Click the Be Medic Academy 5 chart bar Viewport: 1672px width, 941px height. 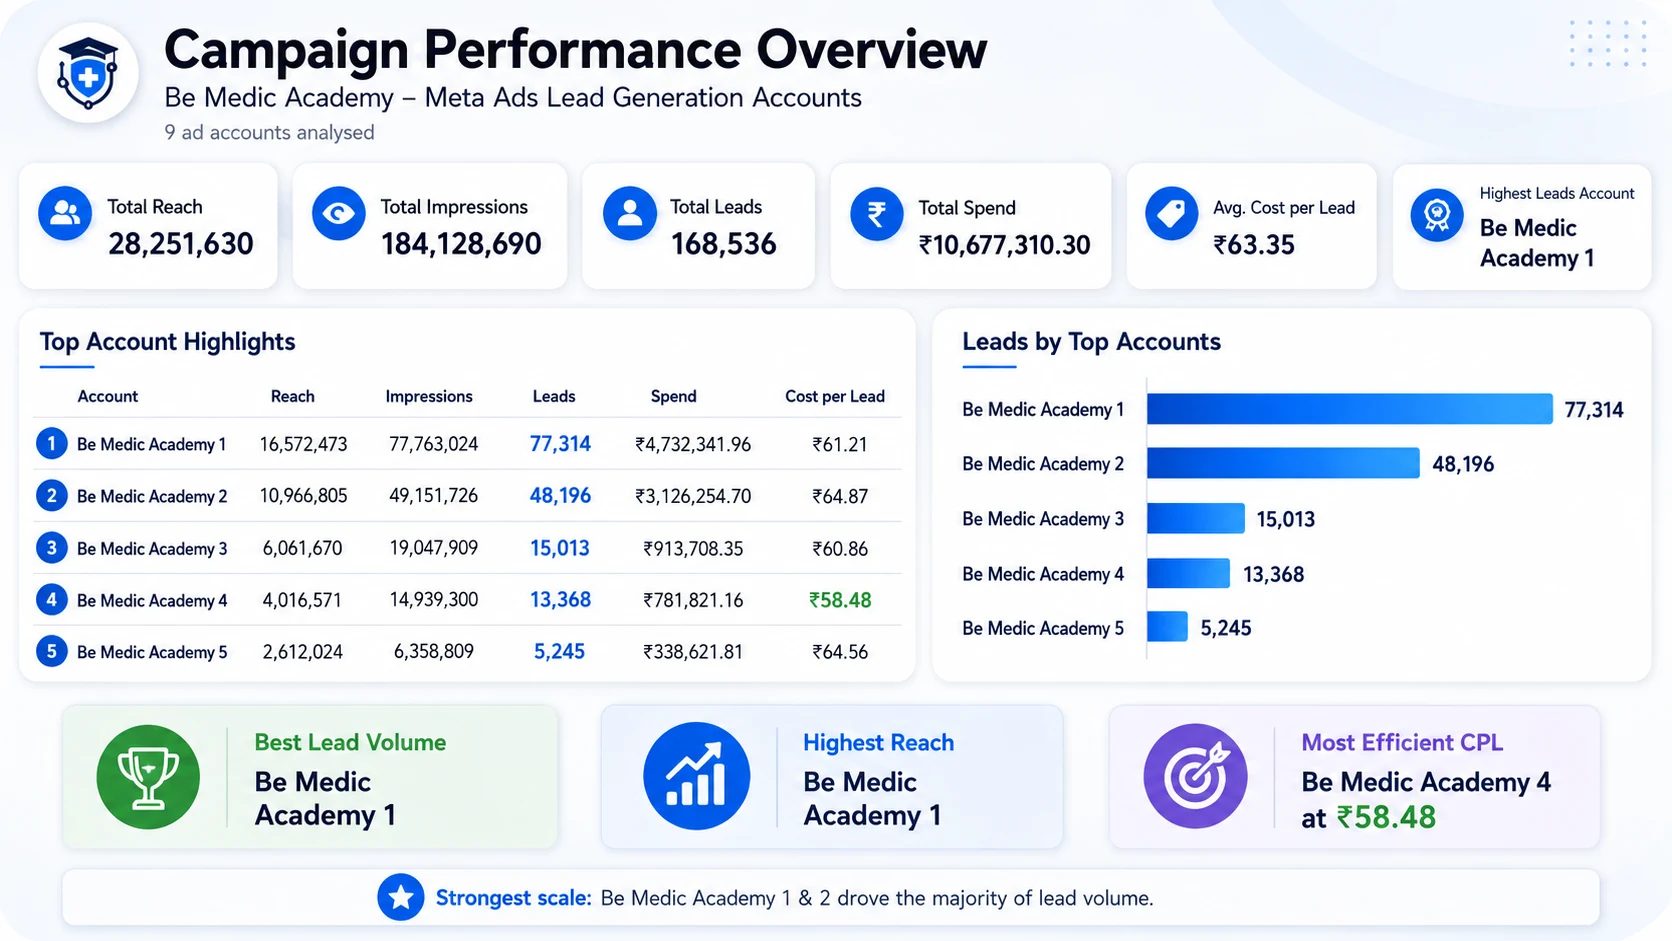pos(1167,627)
